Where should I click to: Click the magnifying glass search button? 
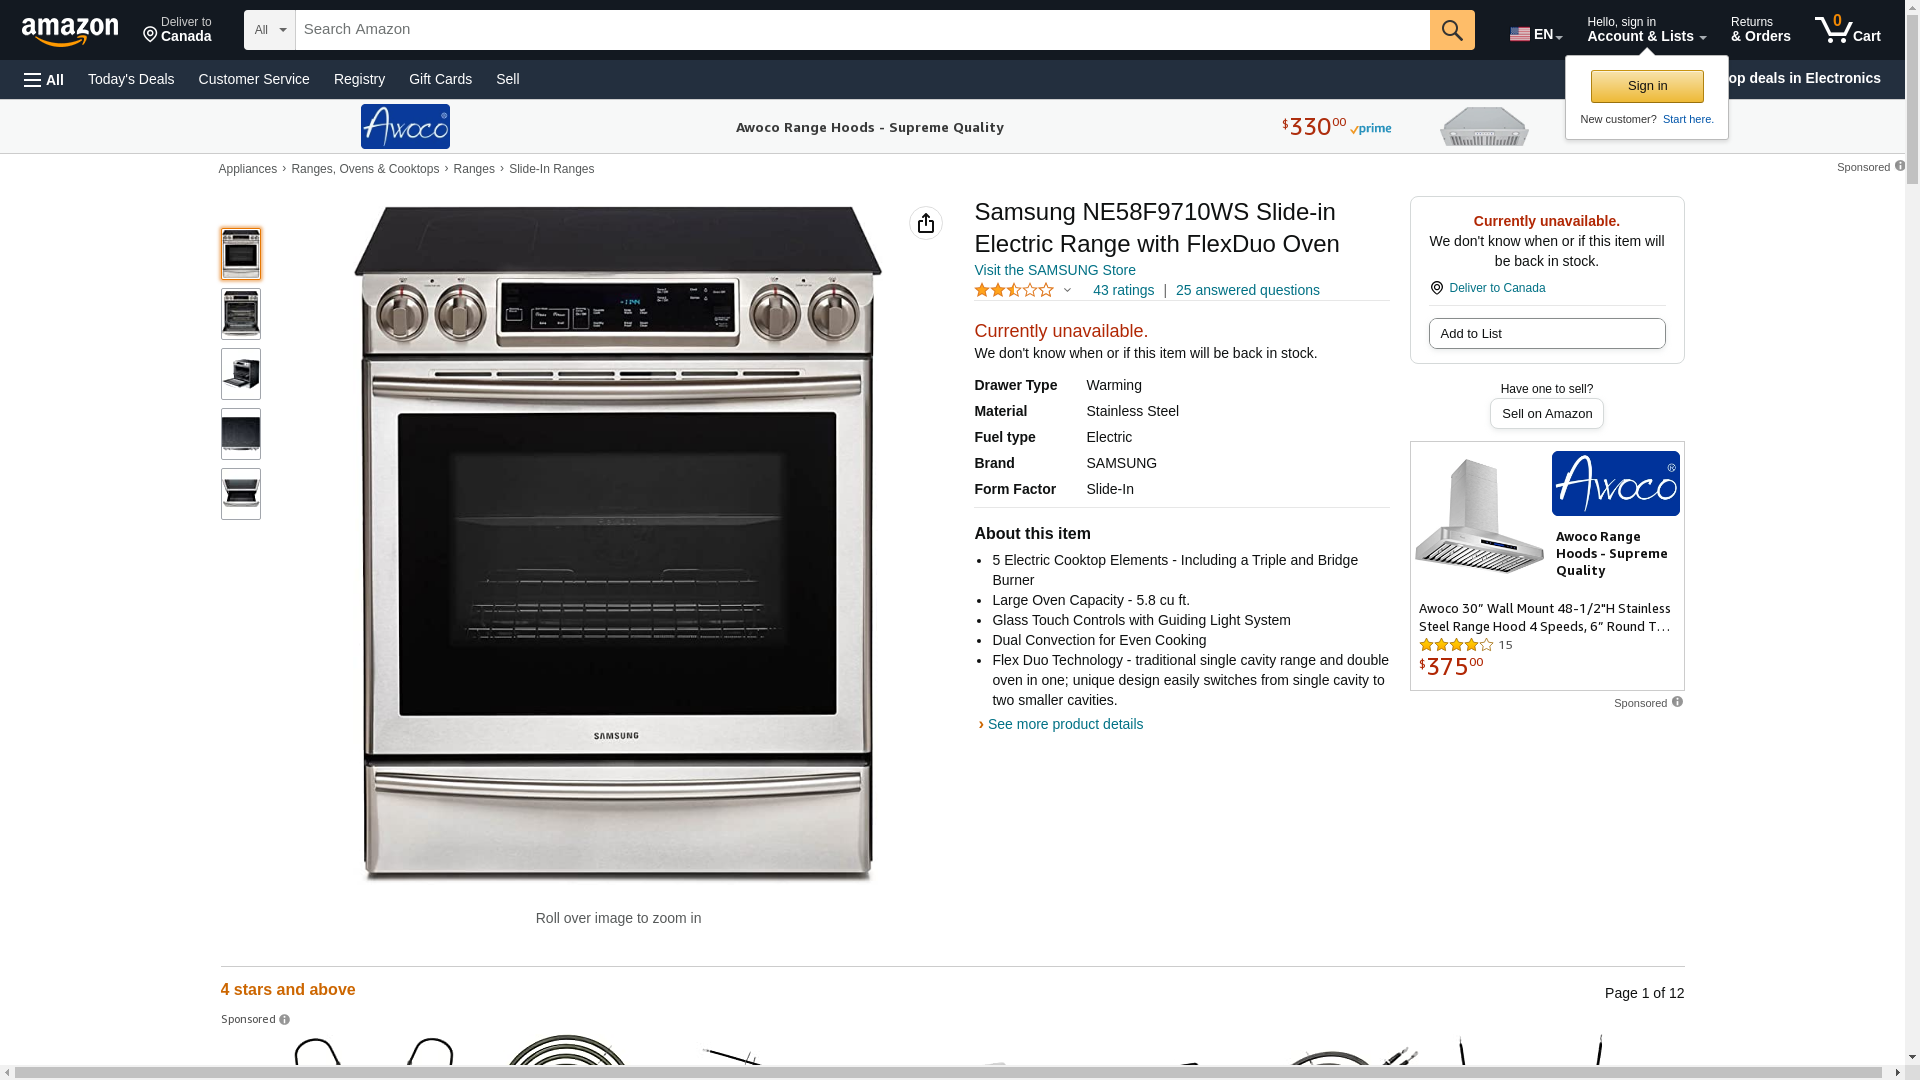(1452, 30)
